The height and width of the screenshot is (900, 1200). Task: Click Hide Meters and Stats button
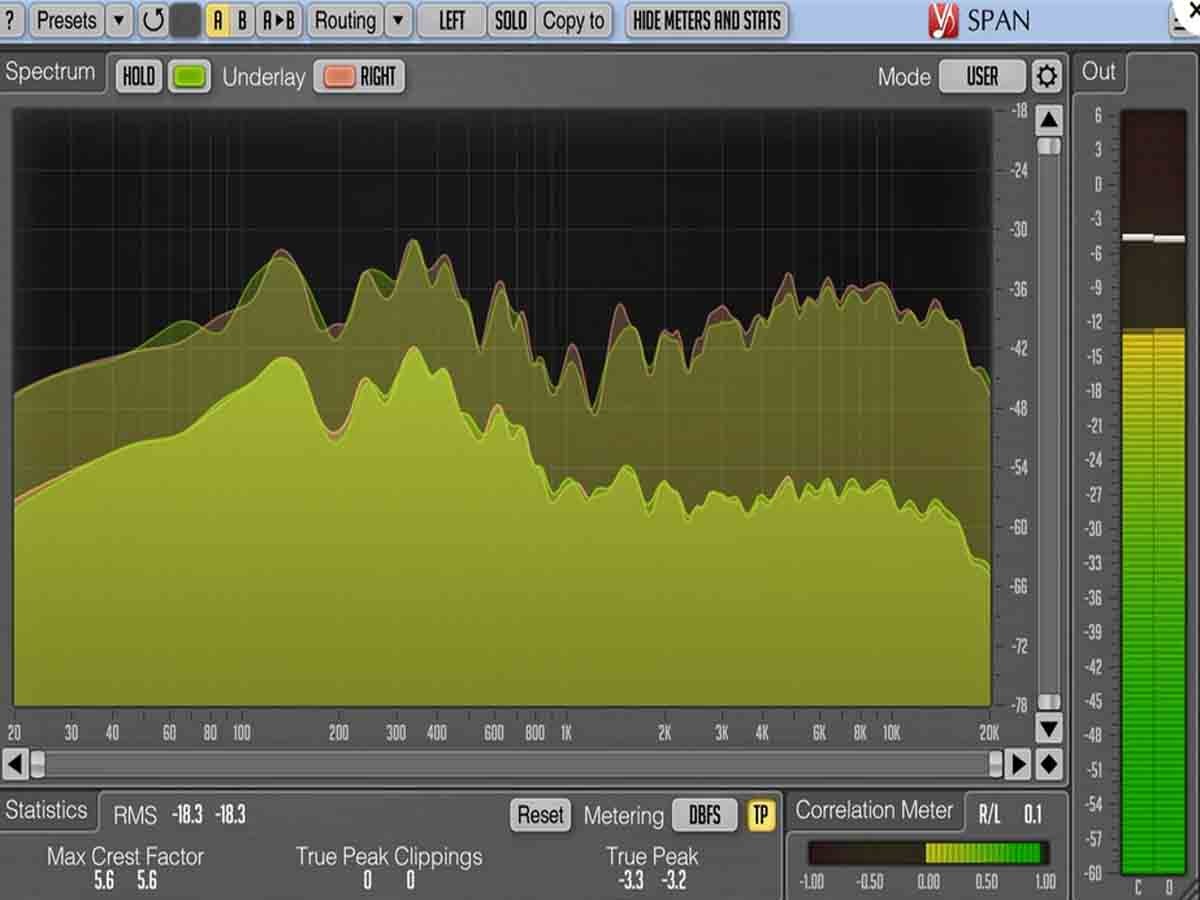706,20
